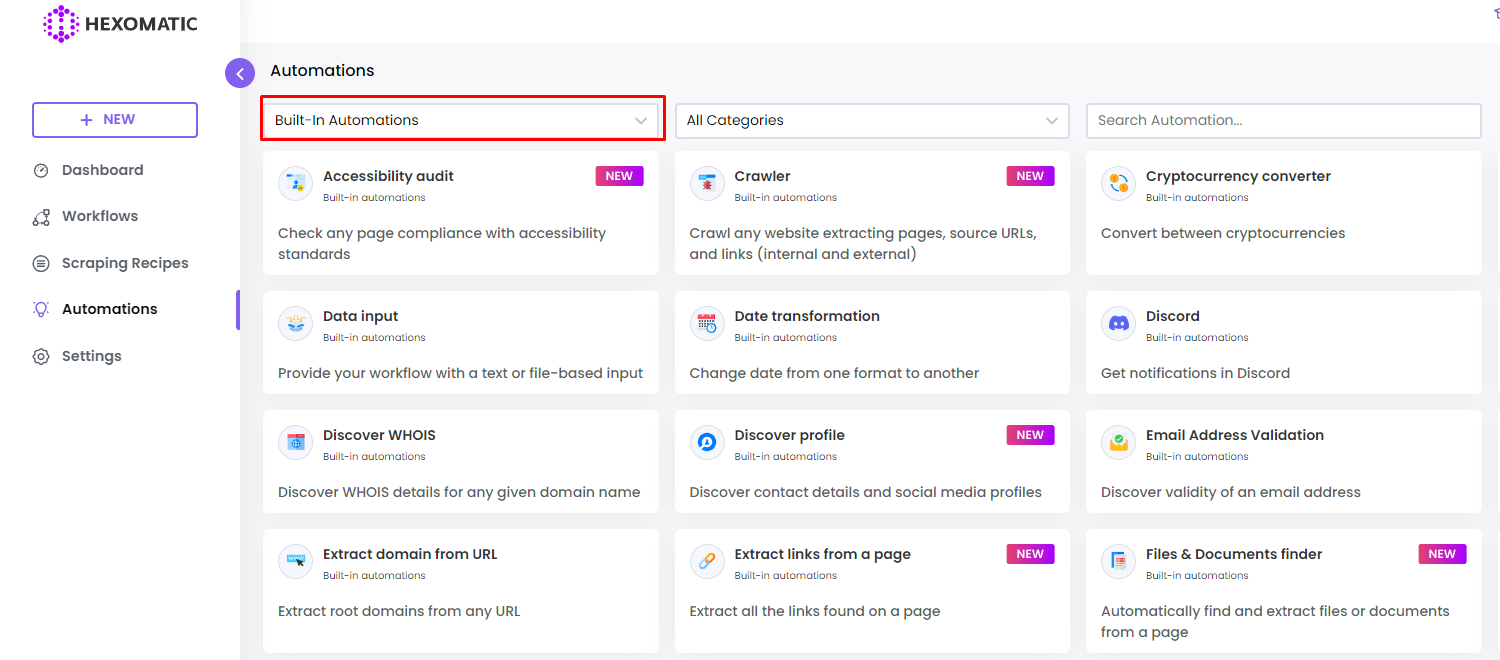The image size is (1500, 660).
Task: Click the Settings gear icon
Action: point(41,356)
